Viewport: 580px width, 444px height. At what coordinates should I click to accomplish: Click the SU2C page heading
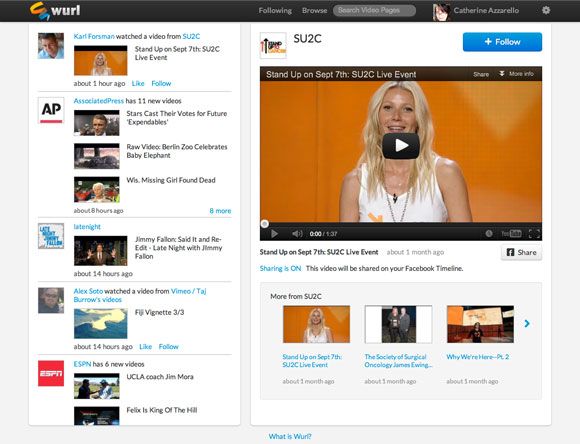click(307, 39)
